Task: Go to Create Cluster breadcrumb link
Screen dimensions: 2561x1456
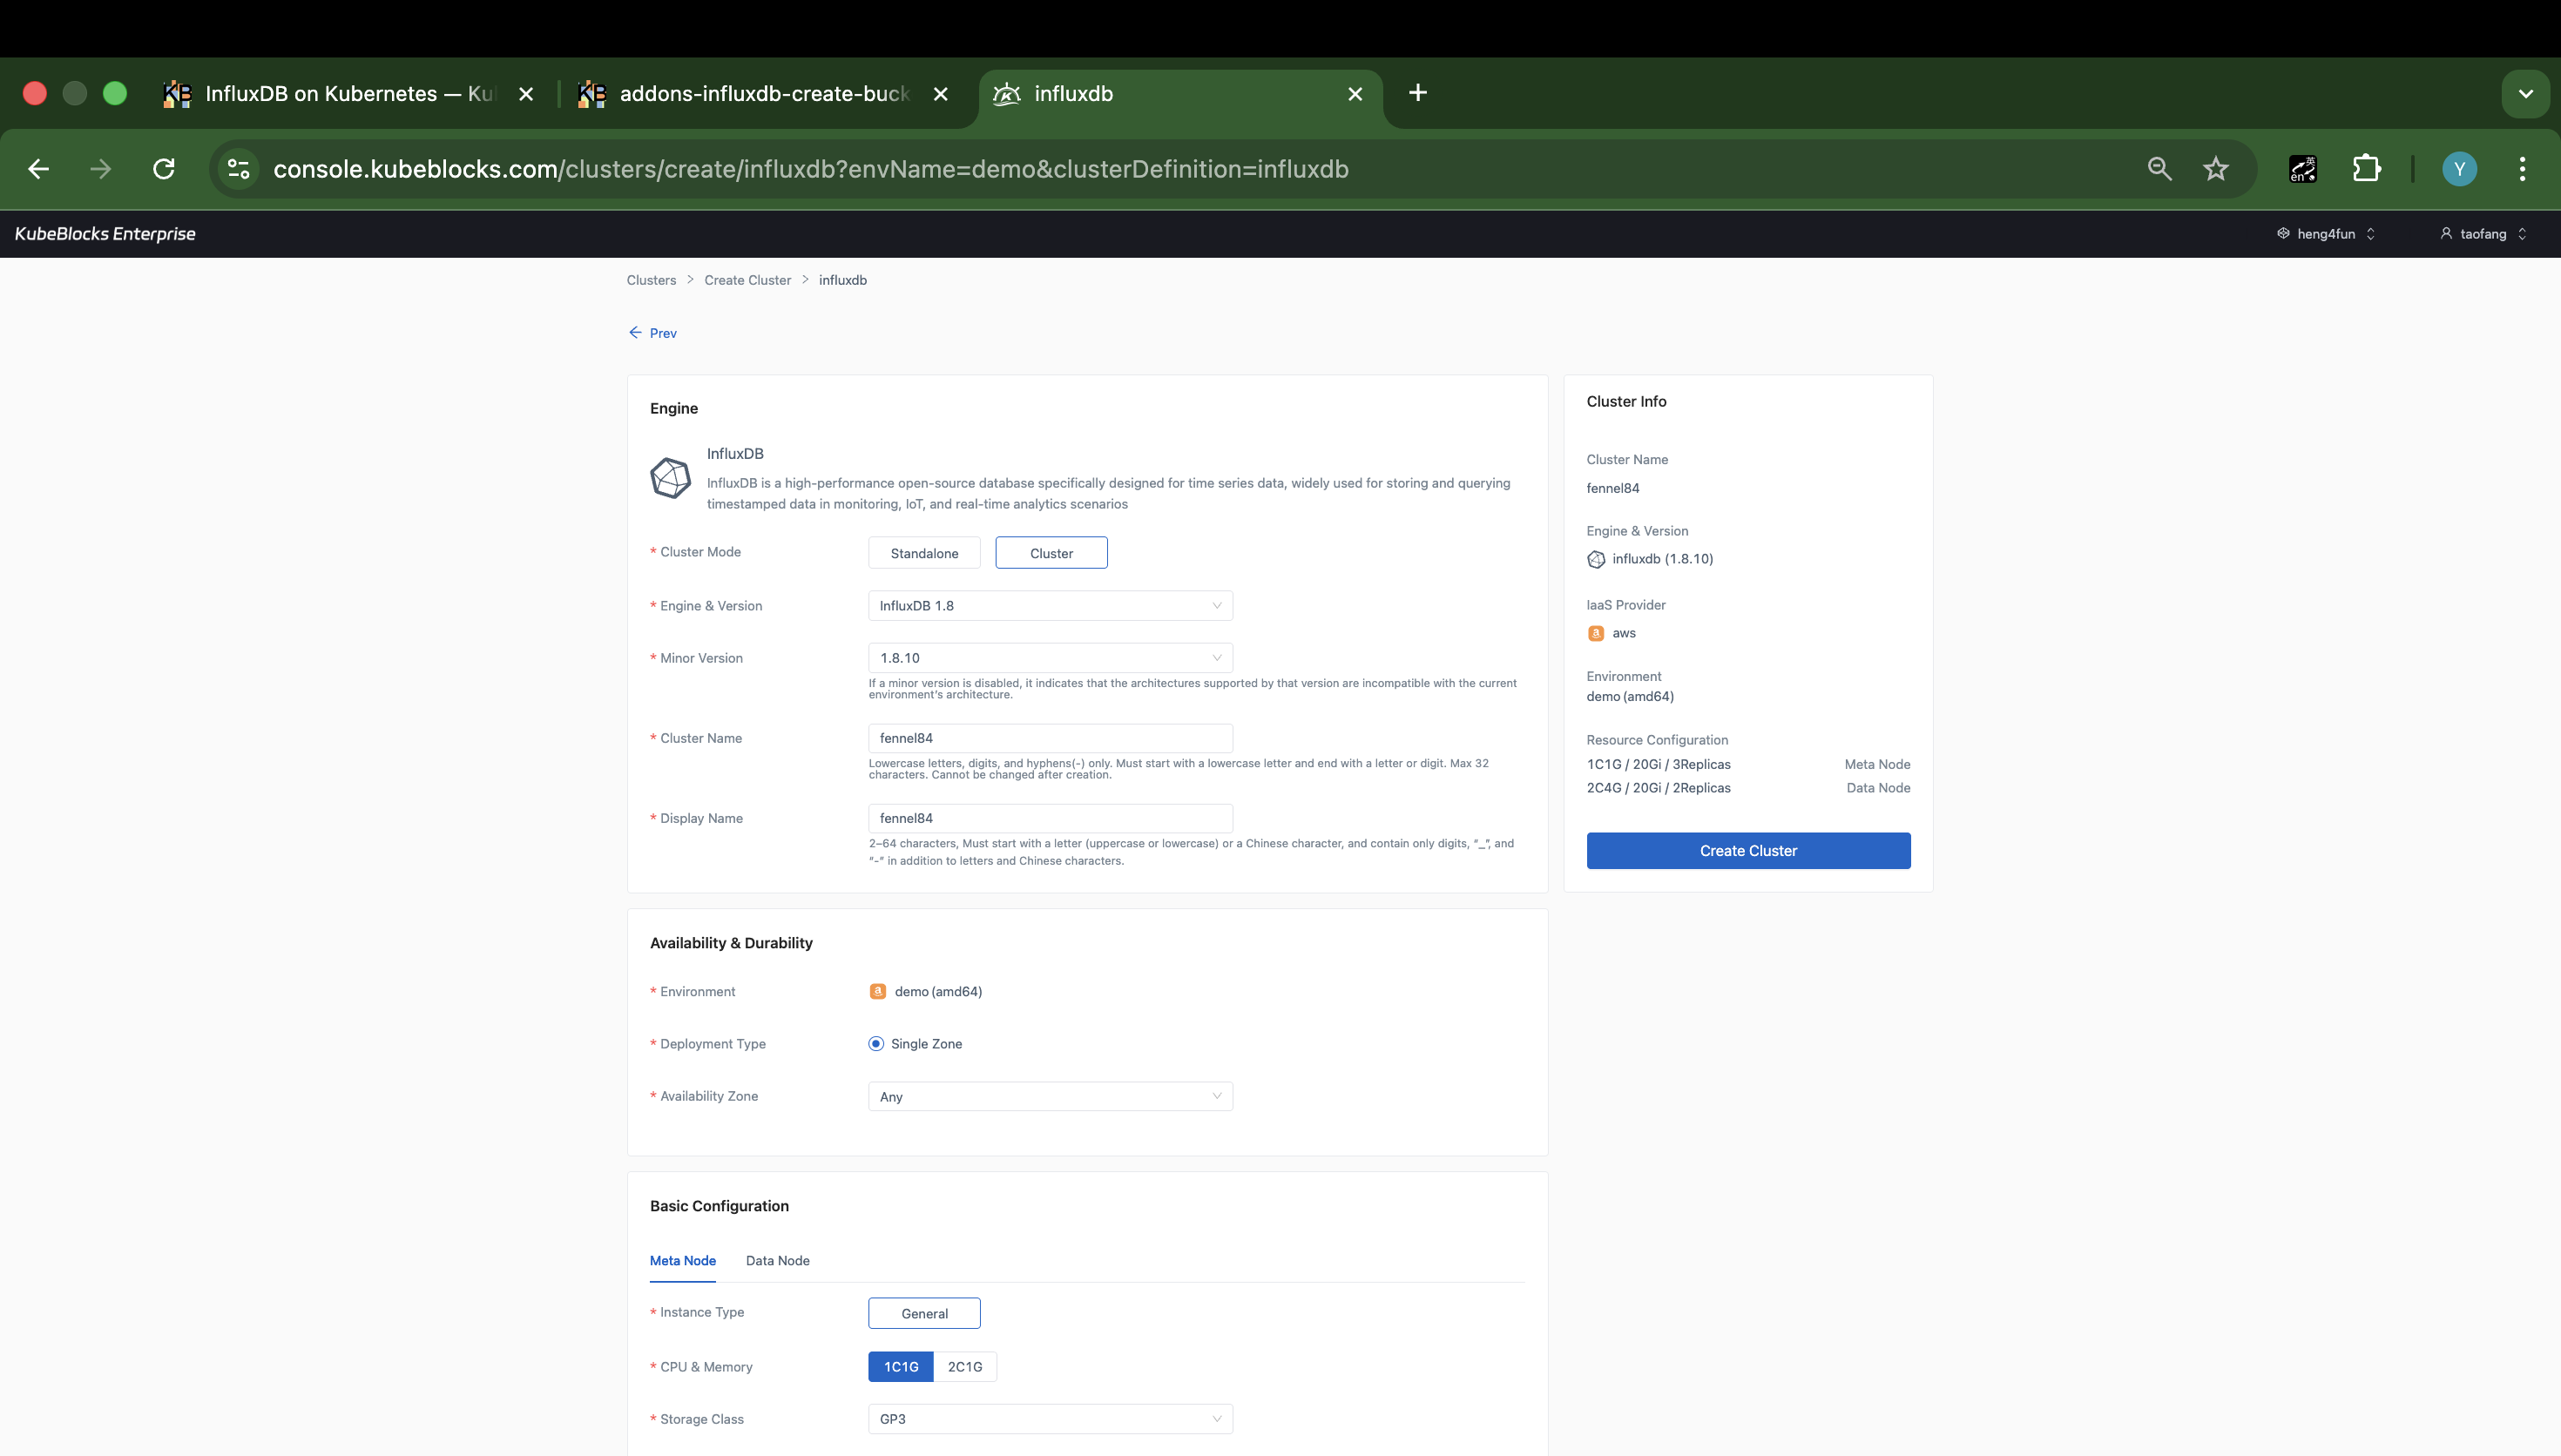Action: click(747, 280)
